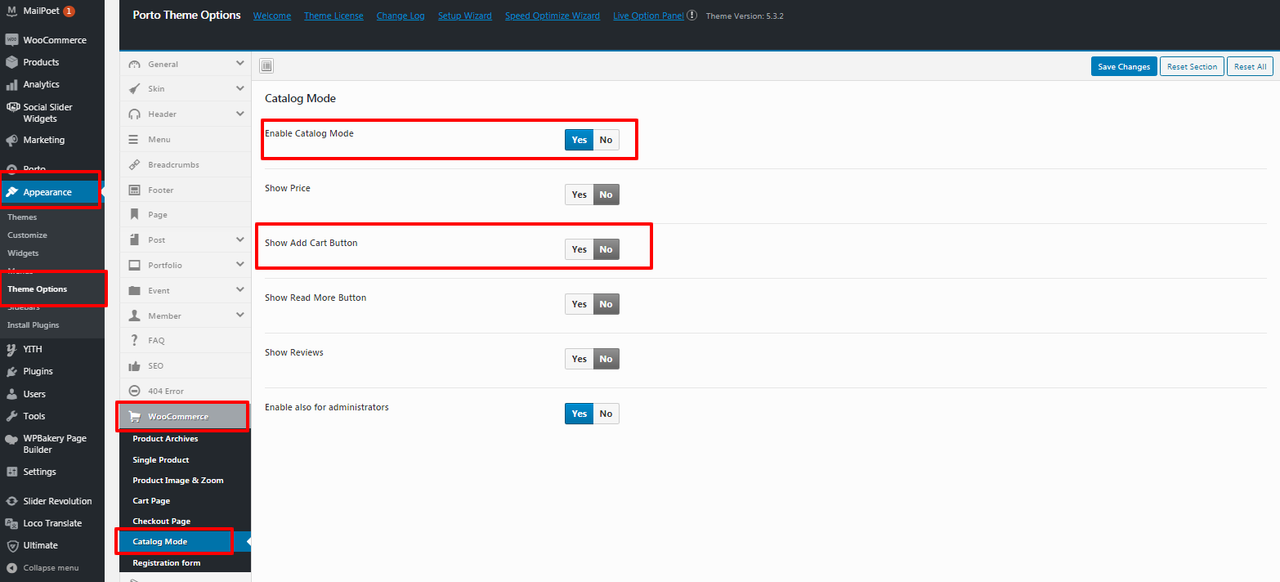Set Enable also for administrators to No

click(606, 414)
